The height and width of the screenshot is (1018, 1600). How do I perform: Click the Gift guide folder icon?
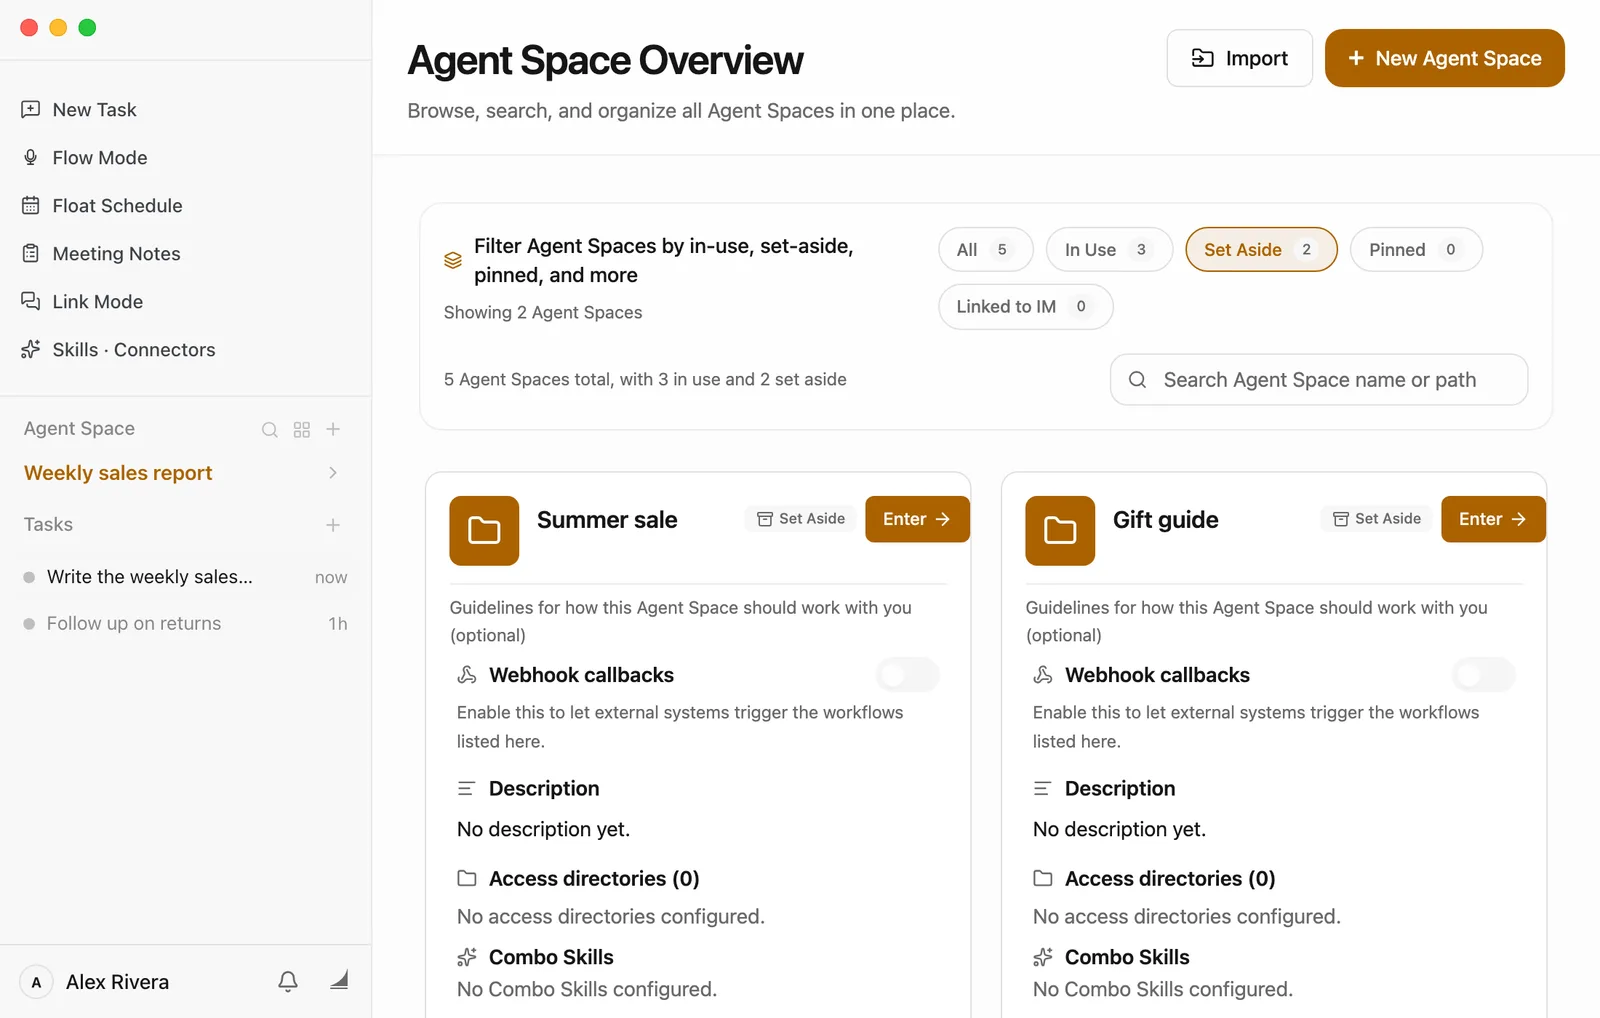1060,531
